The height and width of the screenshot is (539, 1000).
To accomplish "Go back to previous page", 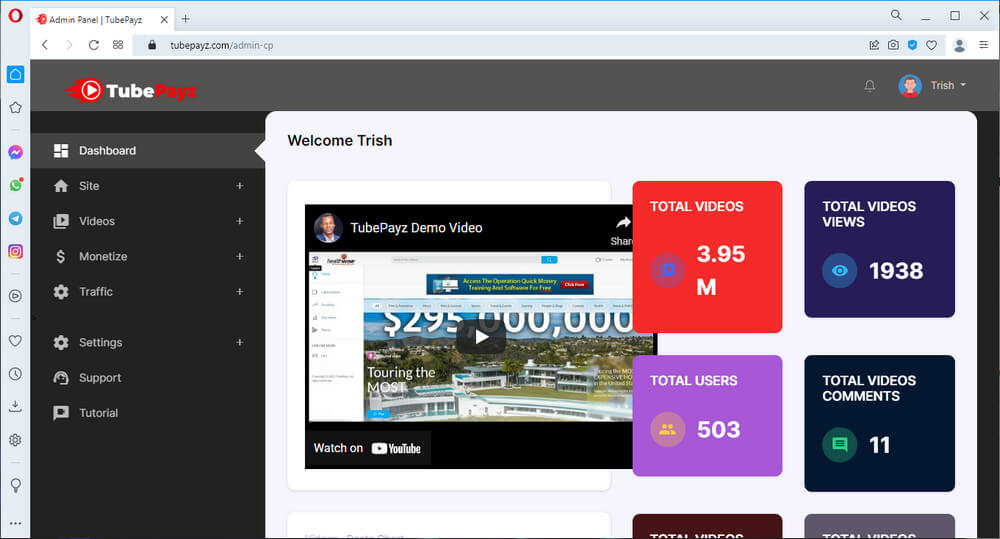I will (45, 45).
